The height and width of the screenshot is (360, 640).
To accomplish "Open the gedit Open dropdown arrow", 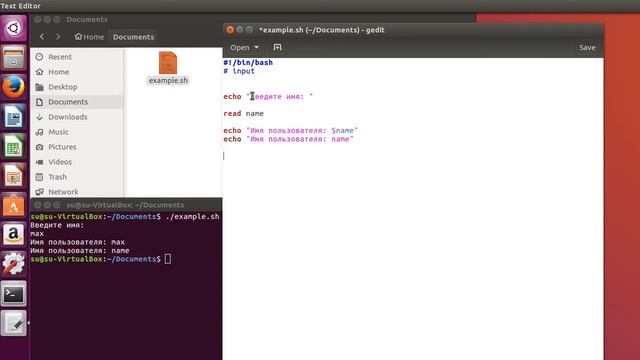I will pos(256,47).
